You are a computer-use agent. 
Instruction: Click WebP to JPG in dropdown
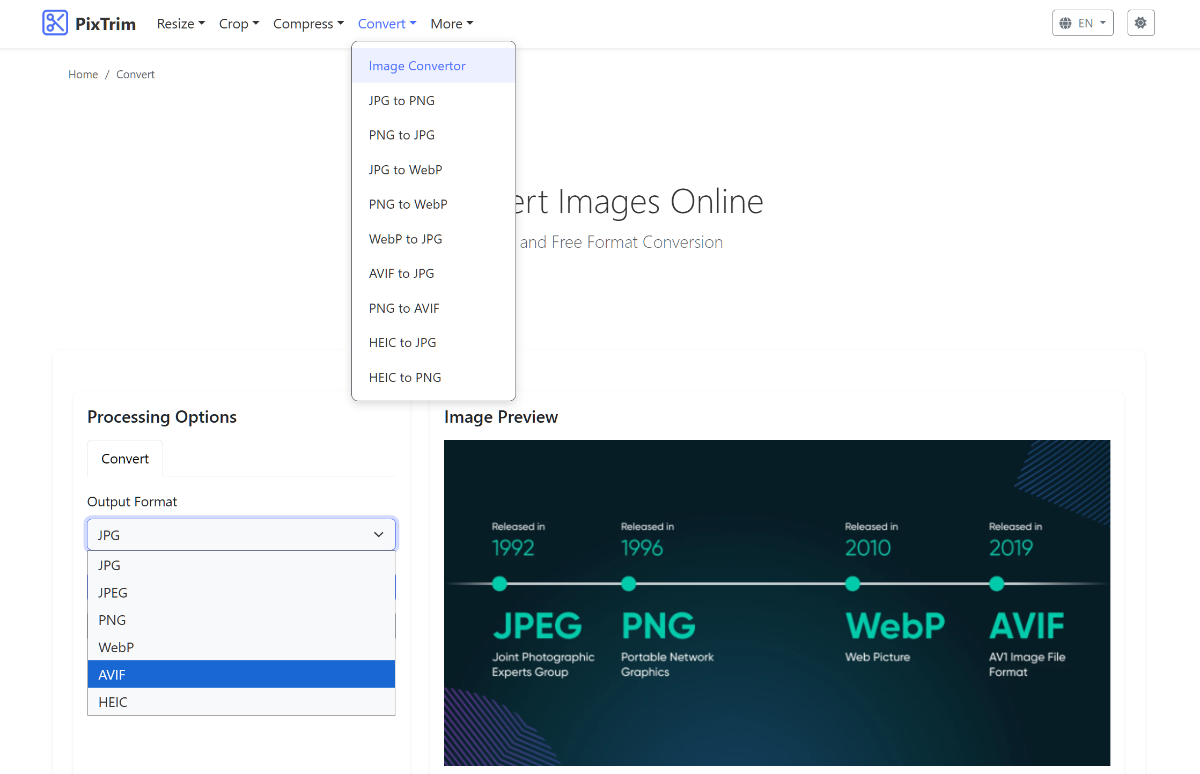click(405, 239)
